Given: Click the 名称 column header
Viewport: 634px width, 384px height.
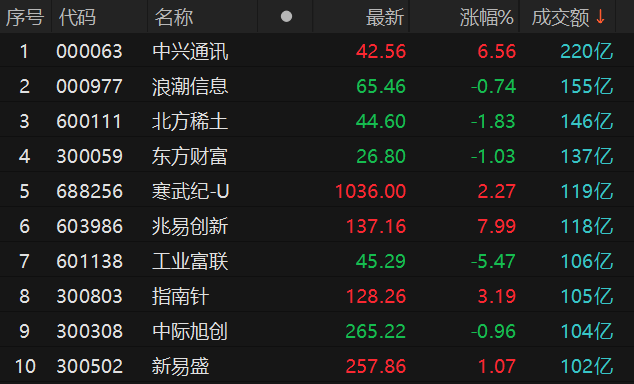Looking at the screenshot, I should coord(174,17).
